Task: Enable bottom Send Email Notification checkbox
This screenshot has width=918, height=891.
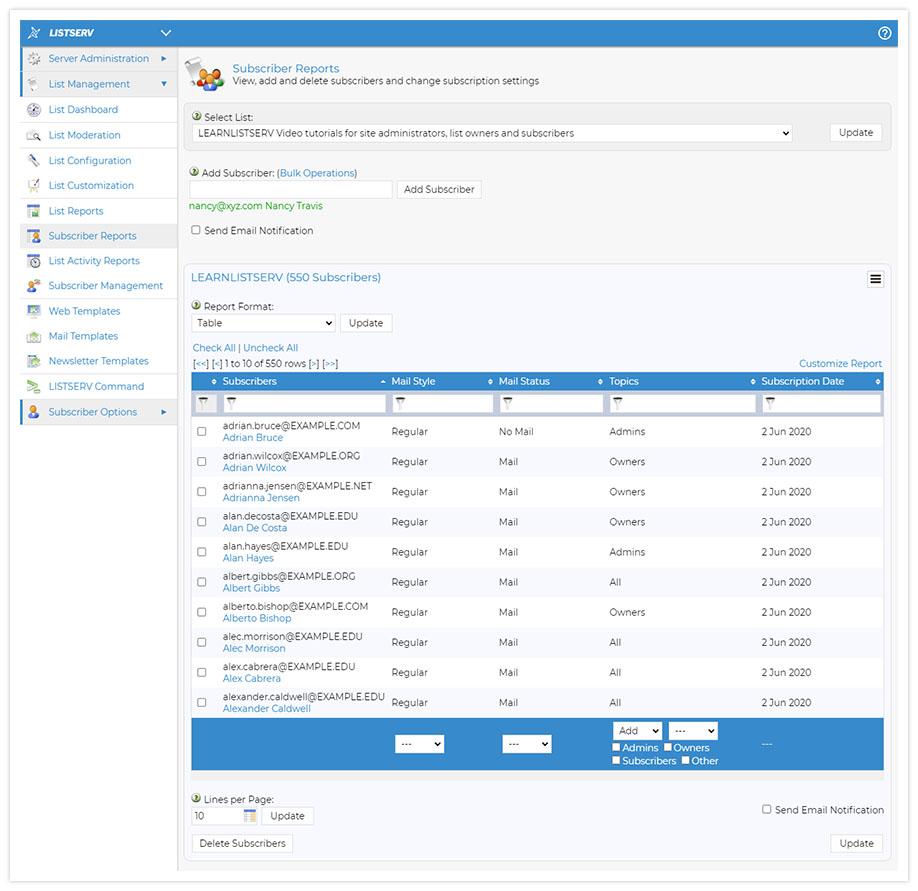Action: pyautogui.click(x=766, y=809)
